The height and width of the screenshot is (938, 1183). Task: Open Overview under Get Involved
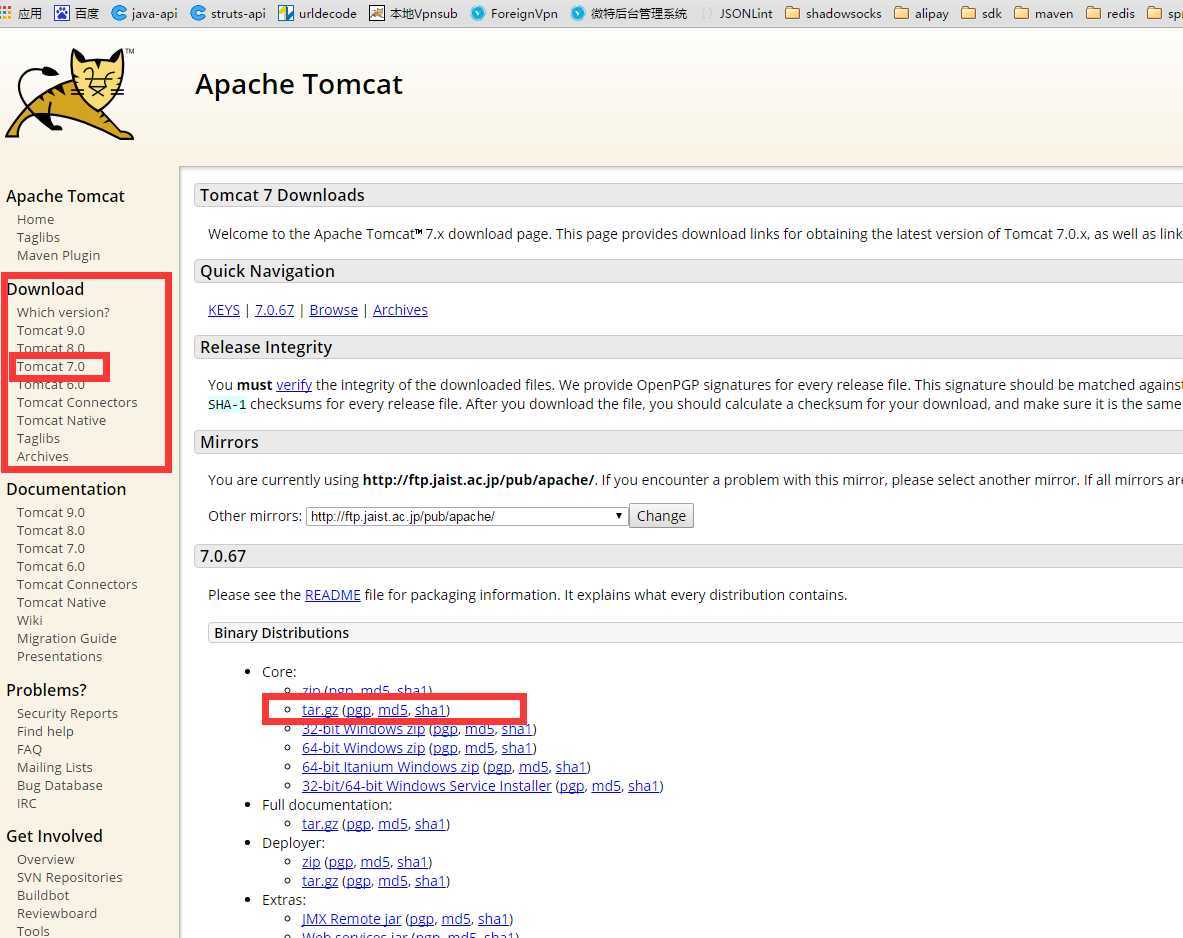(45, 860)
